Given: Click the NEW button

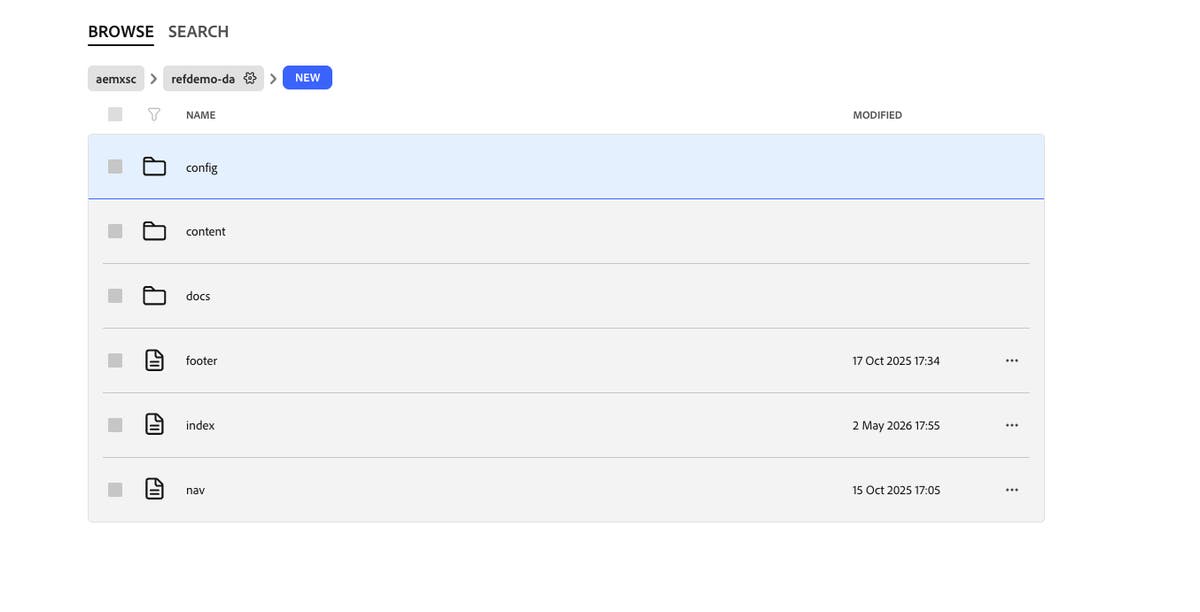Looking at the screenshot, I should [x=307, y=78].
